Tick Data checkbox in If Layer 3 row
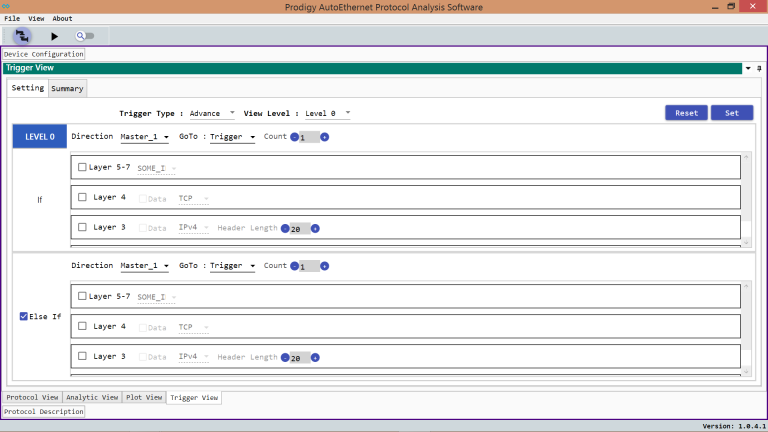 click(x=143, y=228)
